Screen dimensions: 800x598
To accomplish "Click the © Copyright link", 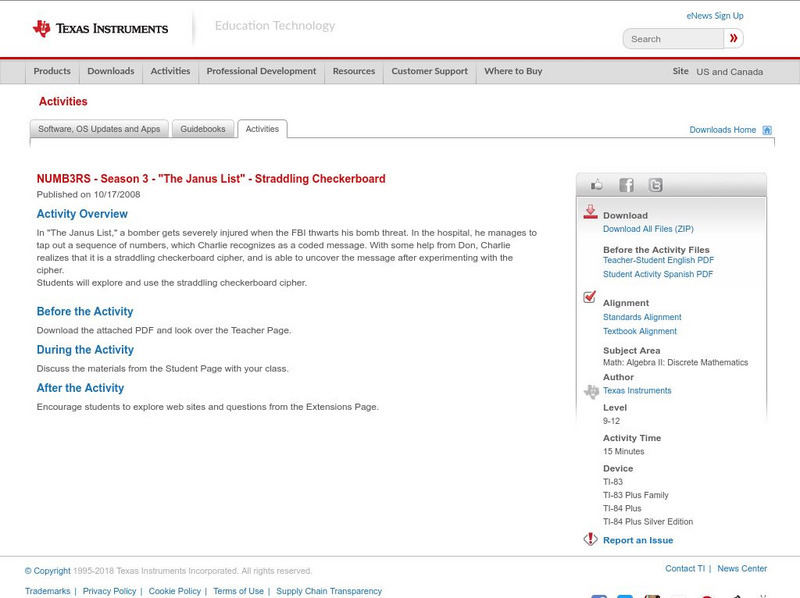I will point(47,571).
